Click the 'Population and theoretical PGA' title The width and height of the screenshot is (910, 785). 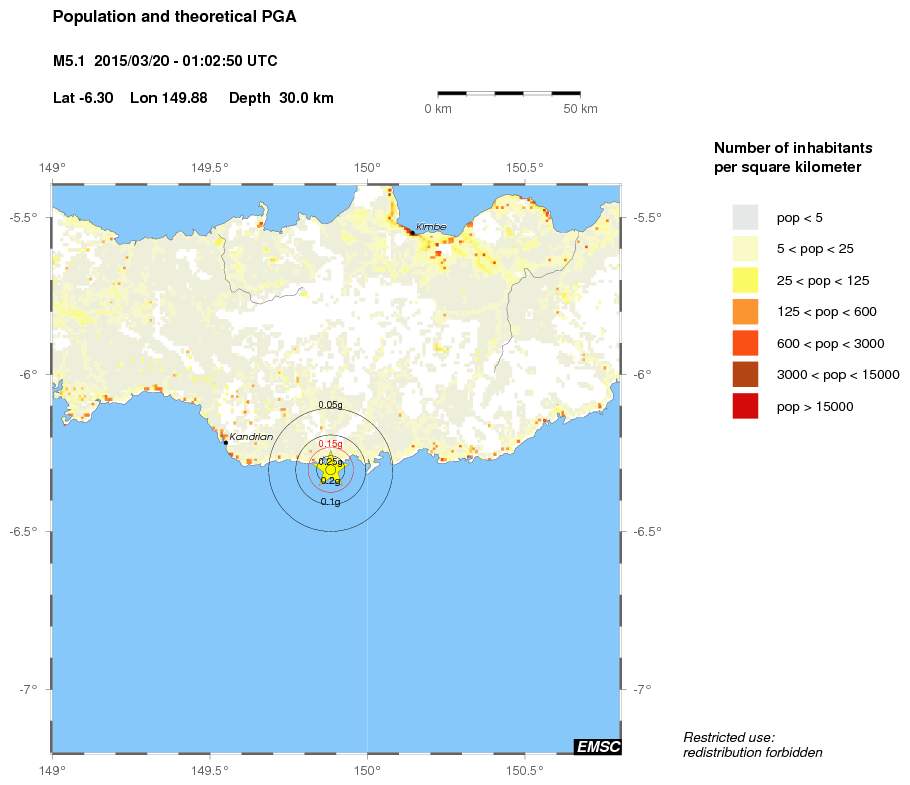pyautogui.click(x=174, y=17)
